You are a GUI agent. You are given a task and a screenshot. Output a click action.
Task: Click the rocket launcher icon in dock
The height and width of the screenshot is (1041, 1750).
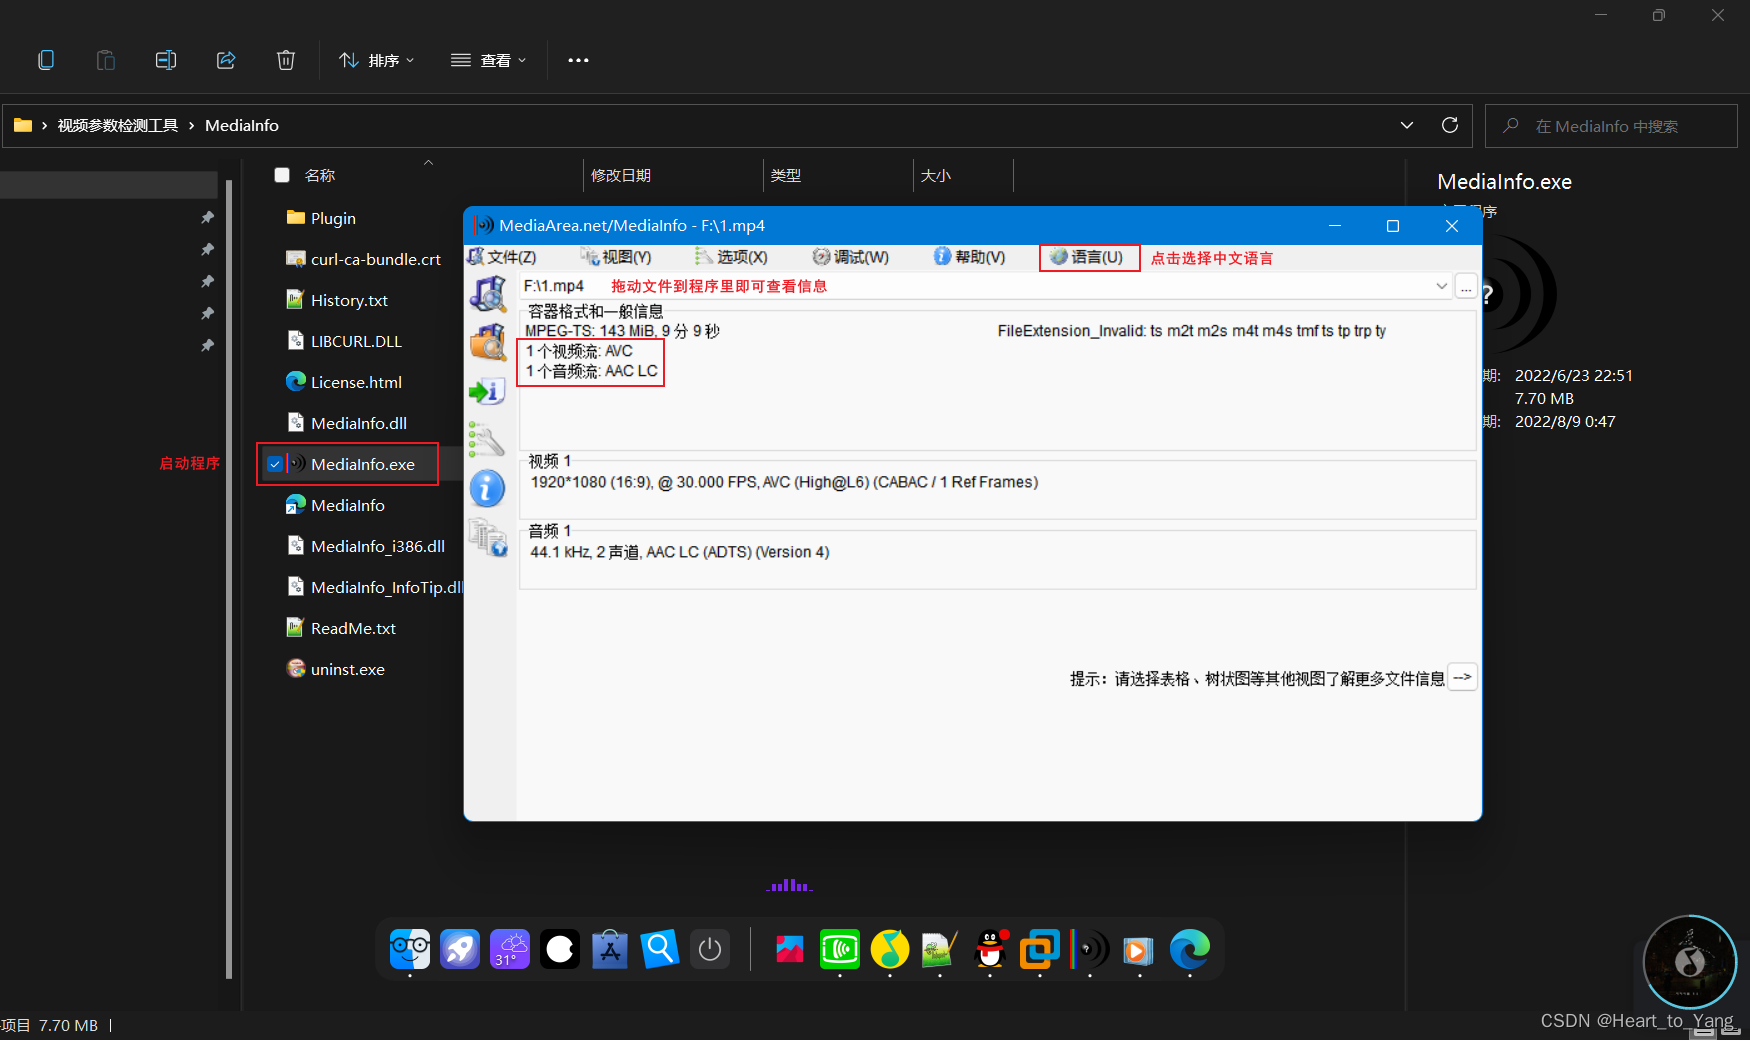pos(460,949)
